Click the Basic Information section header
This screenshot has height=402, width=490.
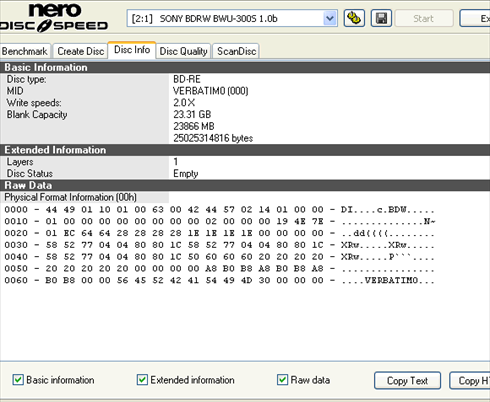pyautogui.click(x=245, y=67)
